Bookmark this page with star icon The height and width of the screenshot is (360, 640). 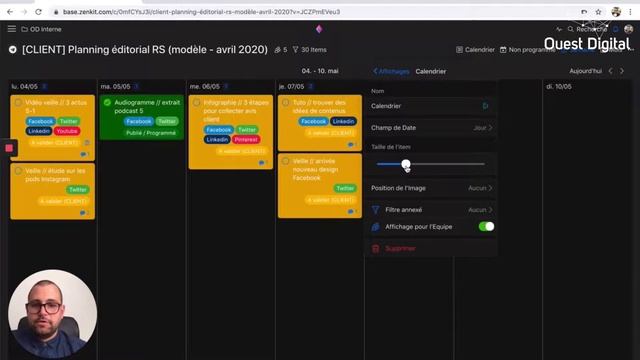(598, 12)
